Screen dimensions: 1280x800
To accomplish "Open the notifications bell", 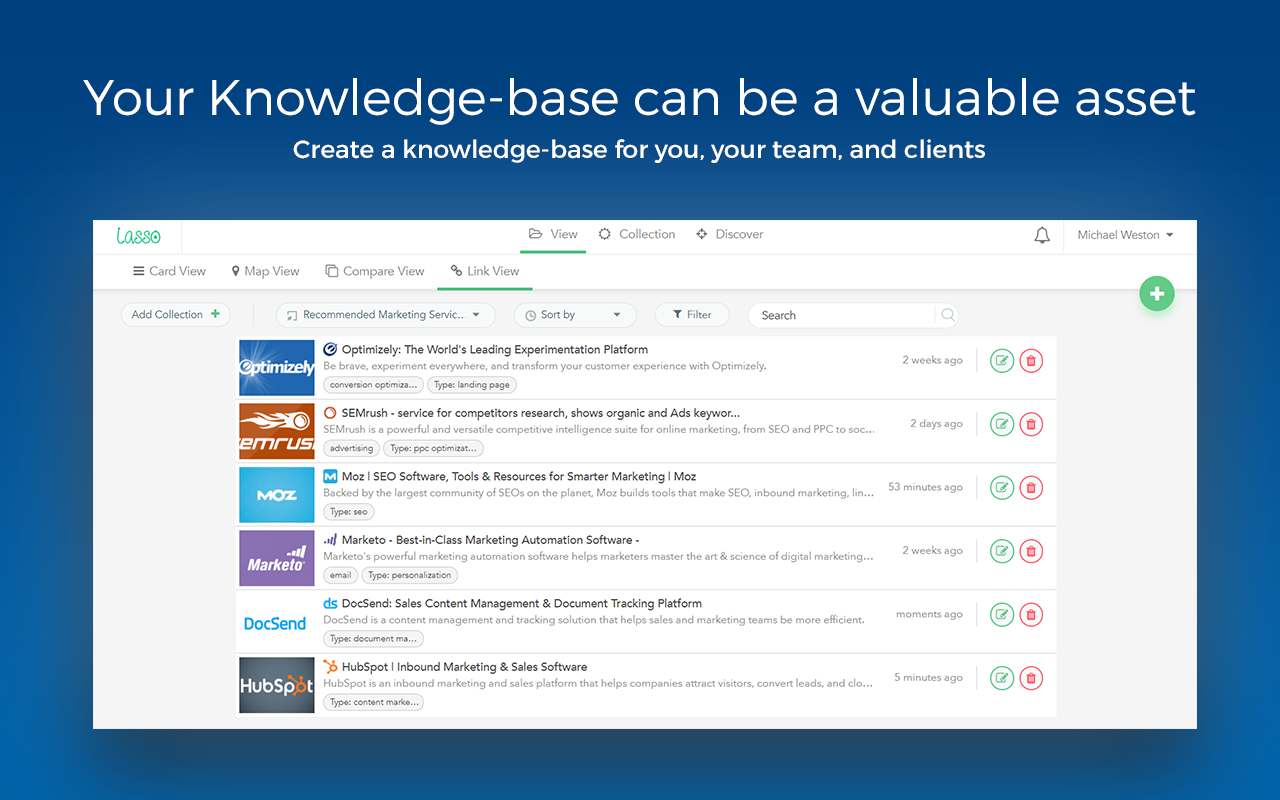I will pos(1042,236).
